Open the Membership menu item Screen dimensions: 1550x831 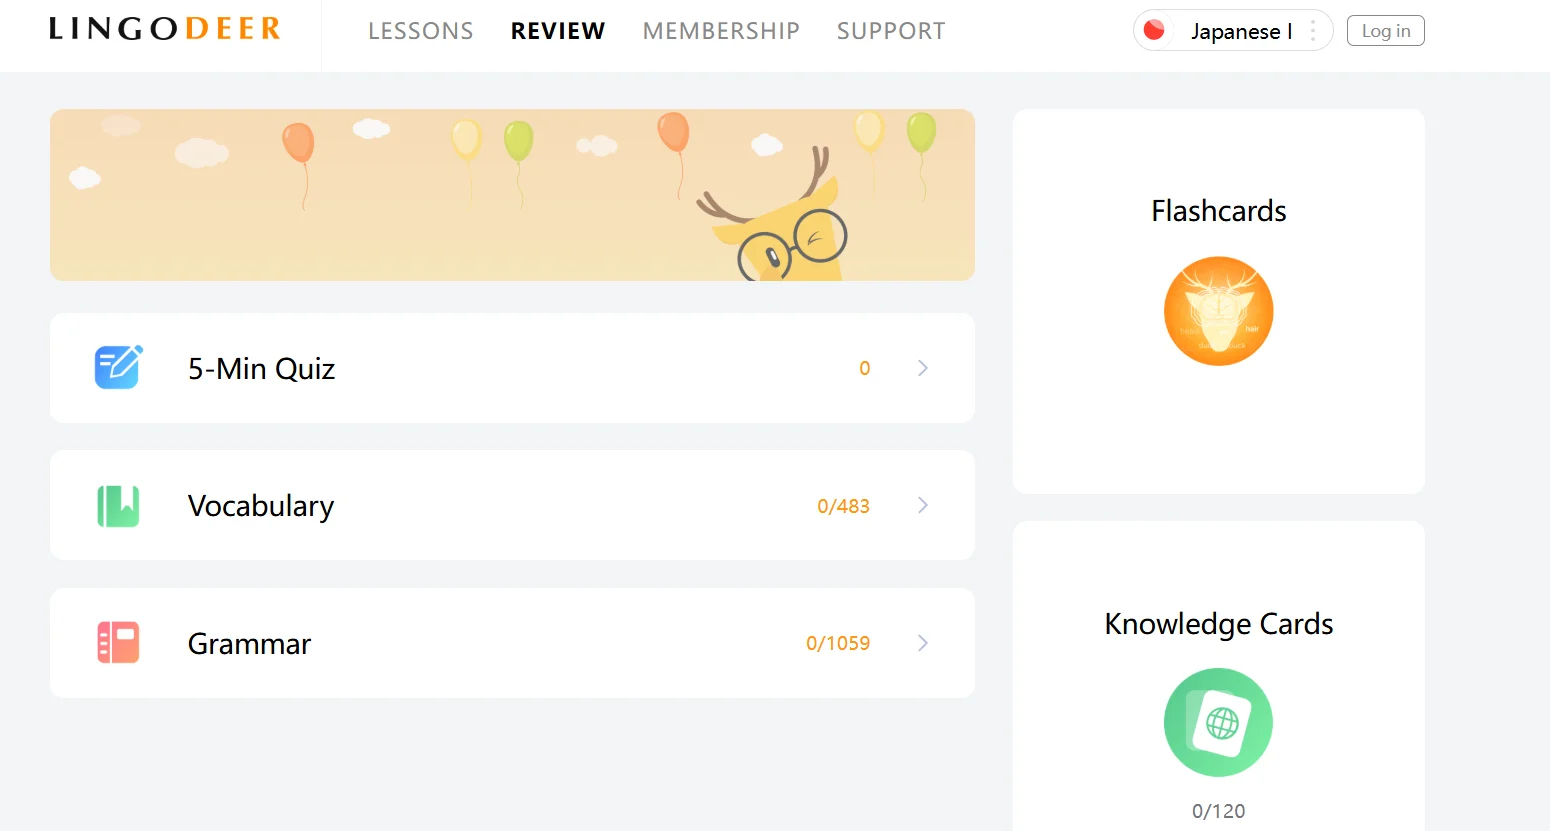point(721,31)
